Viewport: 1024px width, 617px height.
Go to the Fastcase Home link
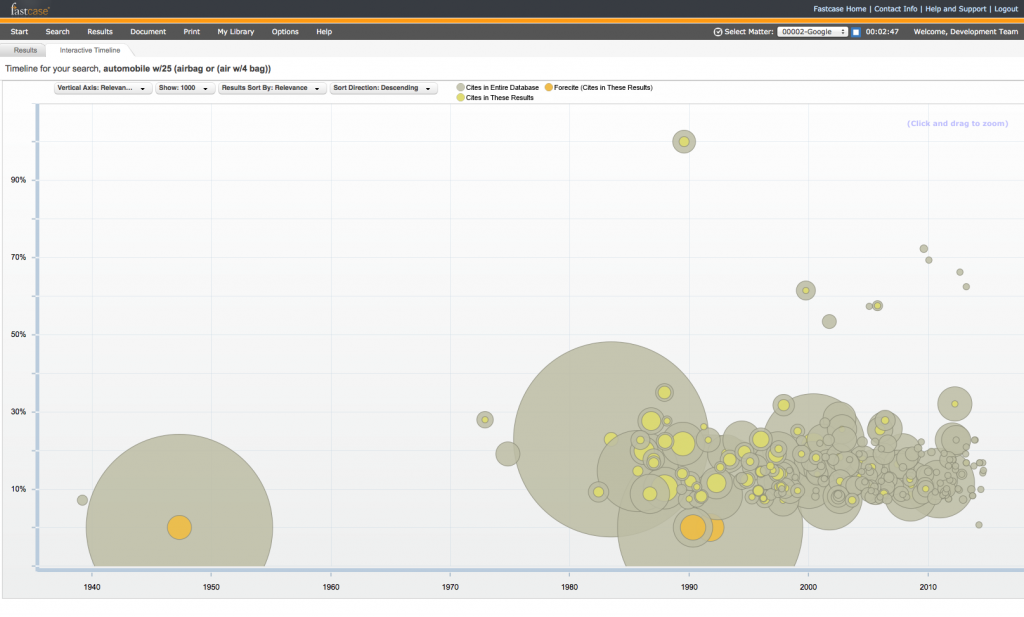[x=840, y=8]
